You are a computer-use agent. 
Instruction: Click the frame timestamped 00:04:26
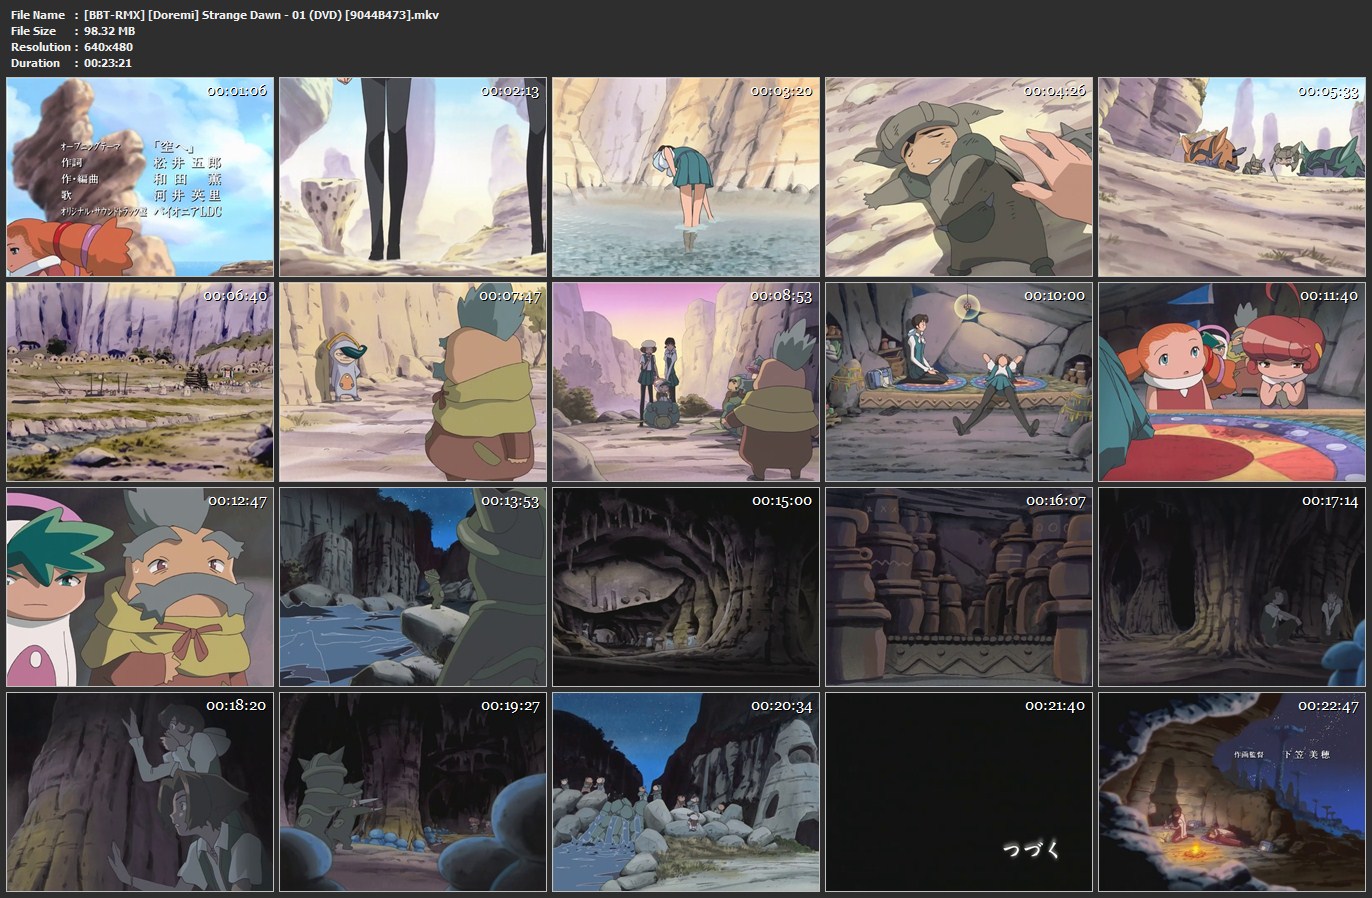pyautogui.click(x=959, y=177)
